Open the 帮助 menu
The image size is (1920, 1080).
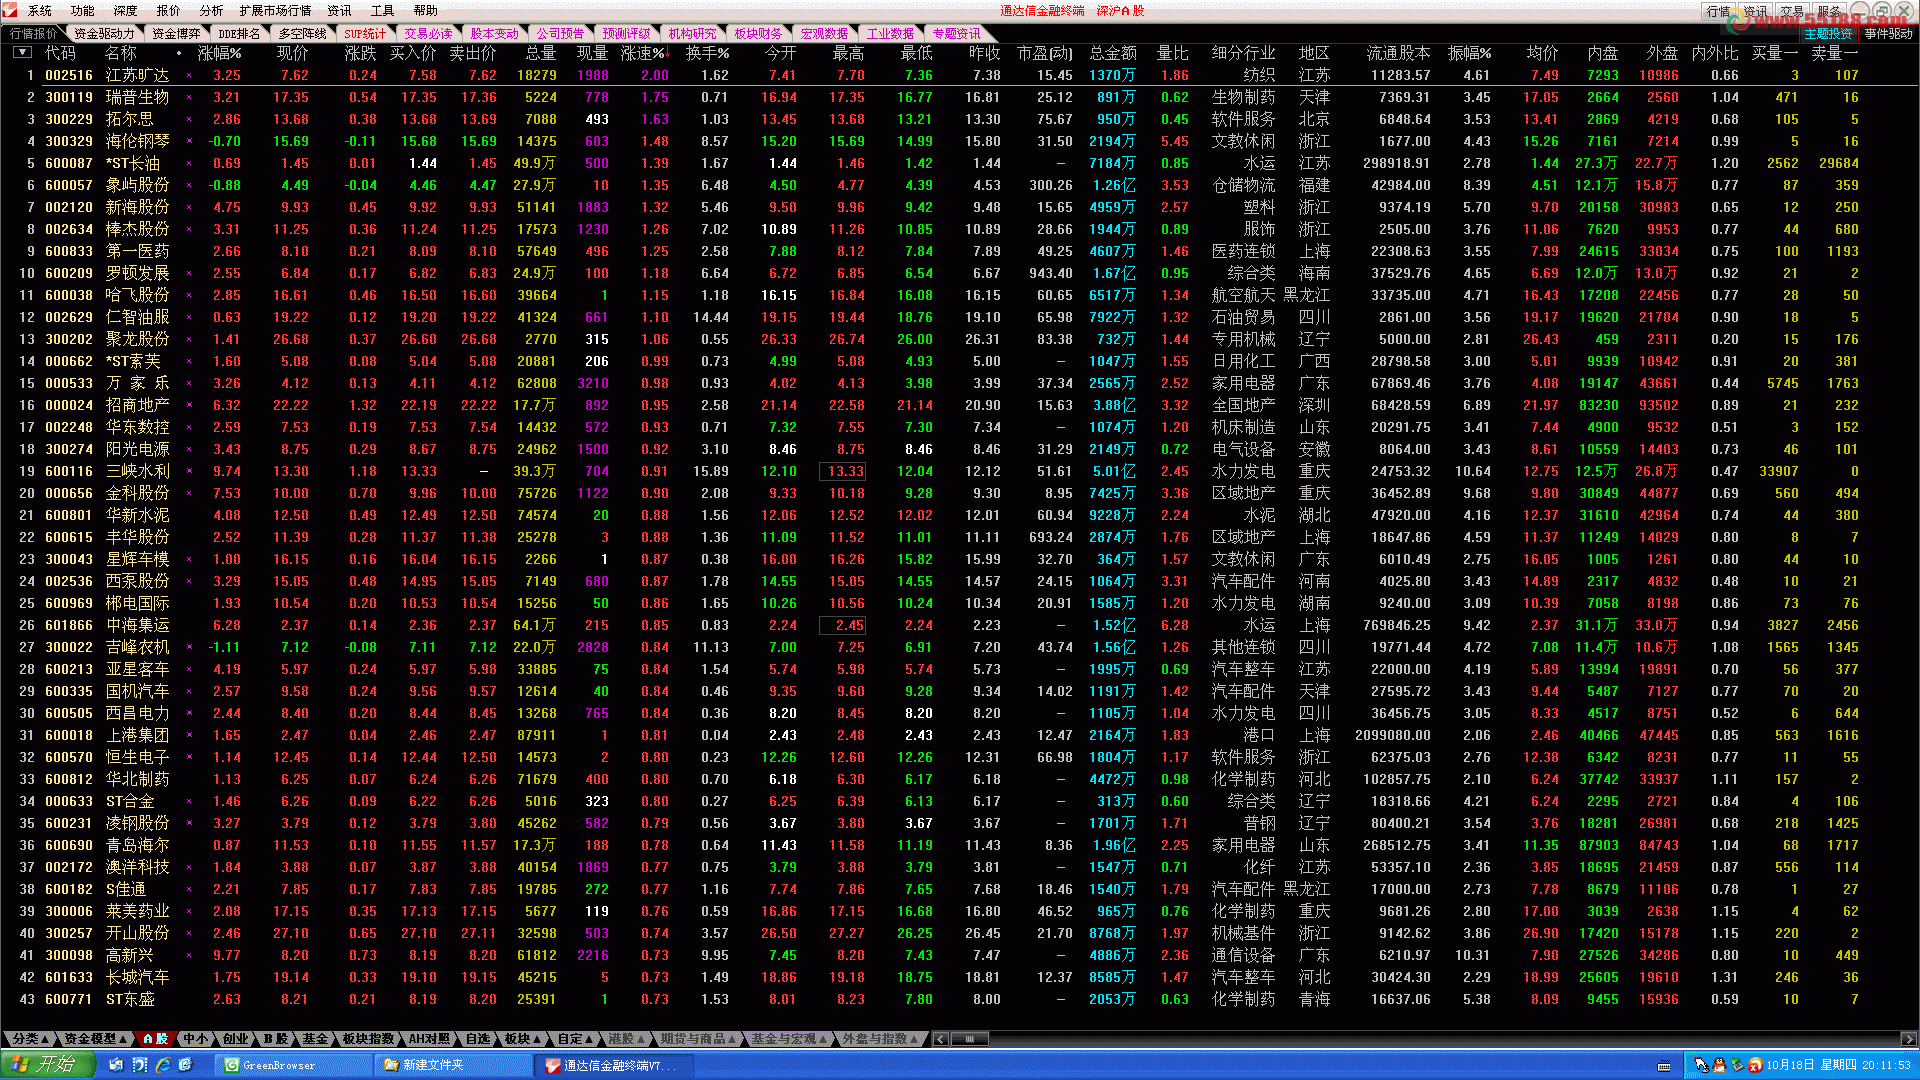click(x=425, y=11)
